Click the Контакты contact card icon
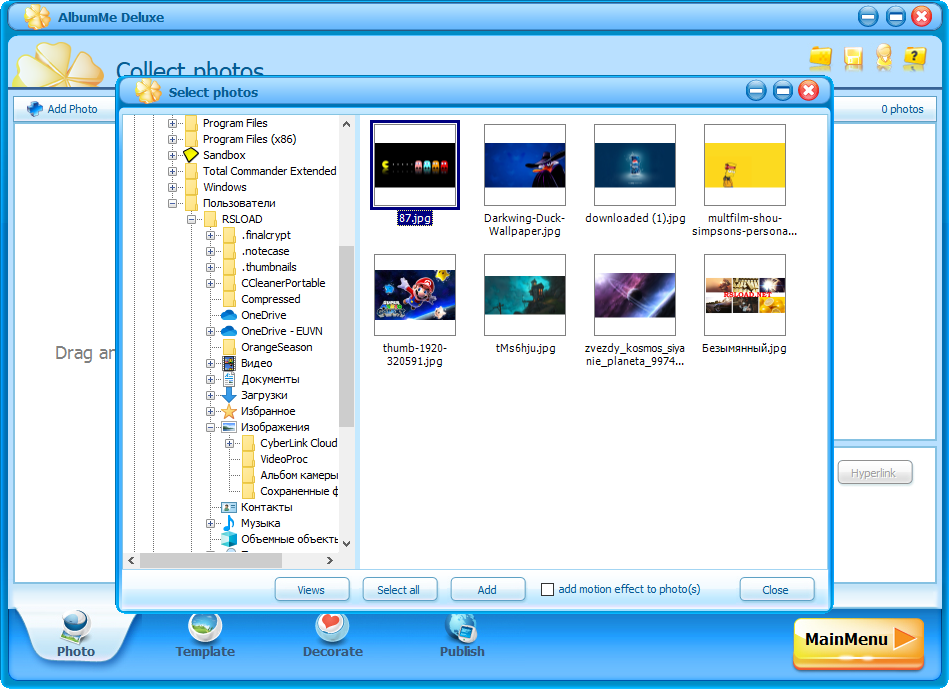Image resolution: width=950 pixels, height=690 pixels. pos(229,507)
